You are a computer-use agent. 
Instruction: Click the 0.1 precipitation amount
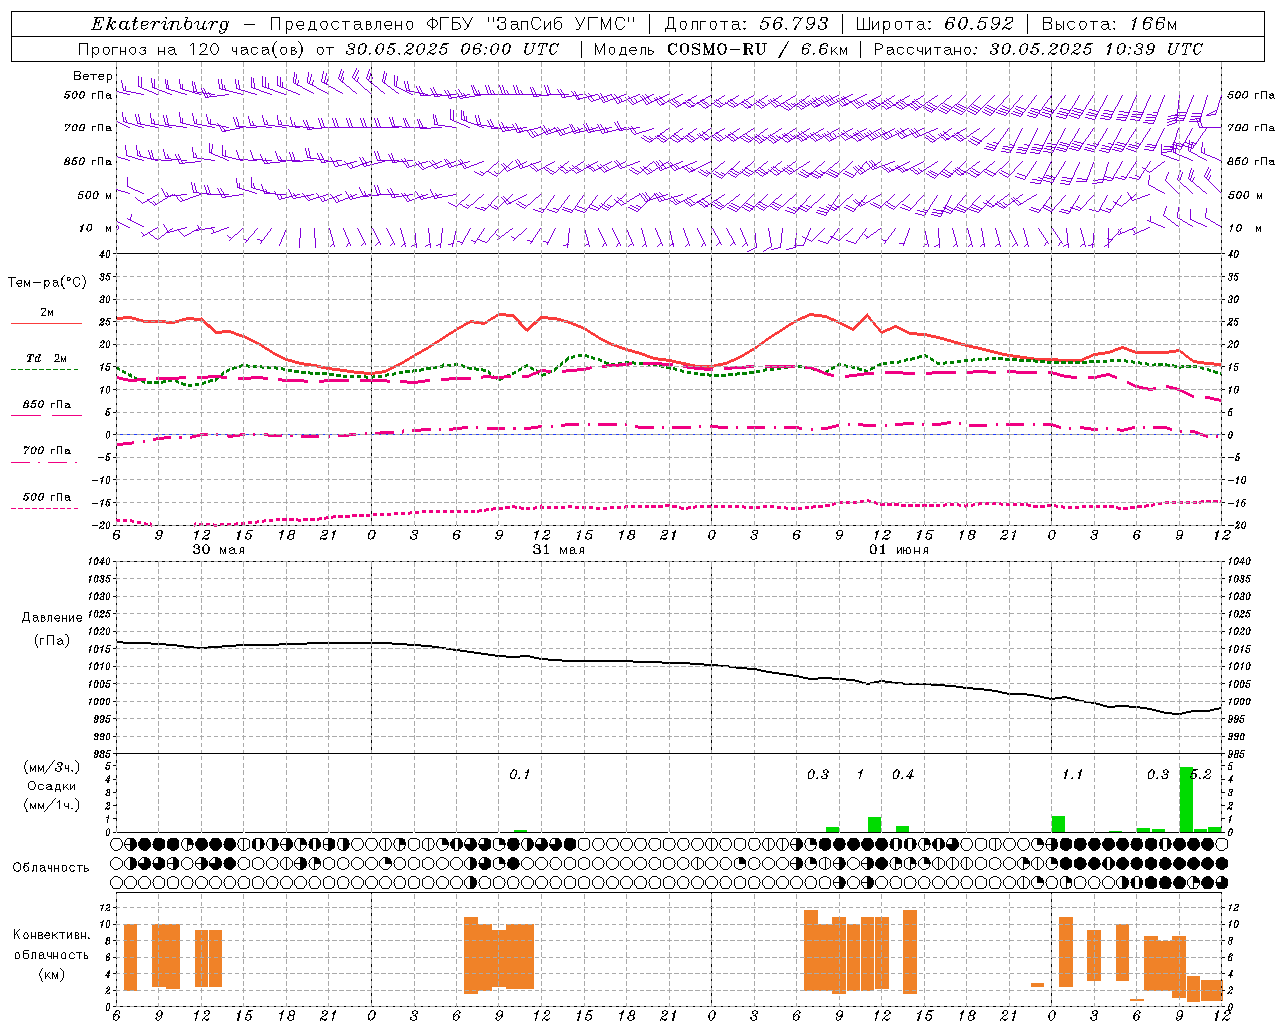(519, 775)
